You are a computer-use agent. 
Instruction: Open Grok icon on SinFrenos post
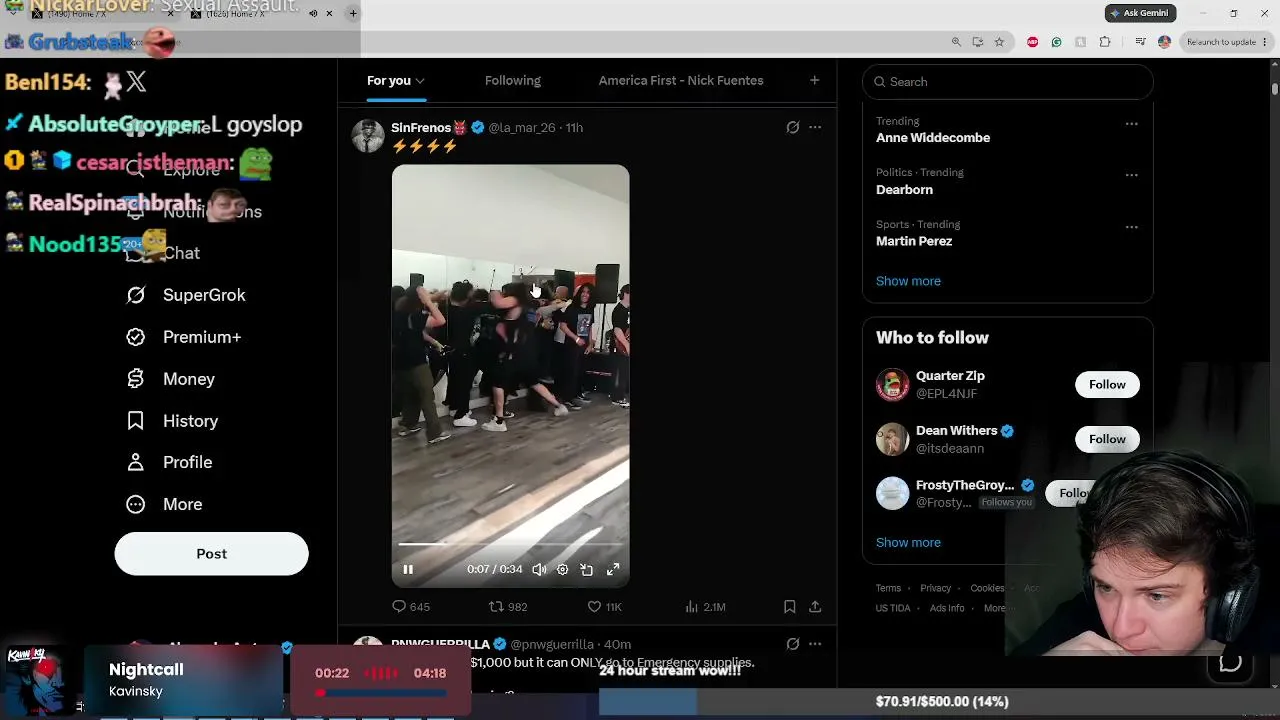(793, 127)
